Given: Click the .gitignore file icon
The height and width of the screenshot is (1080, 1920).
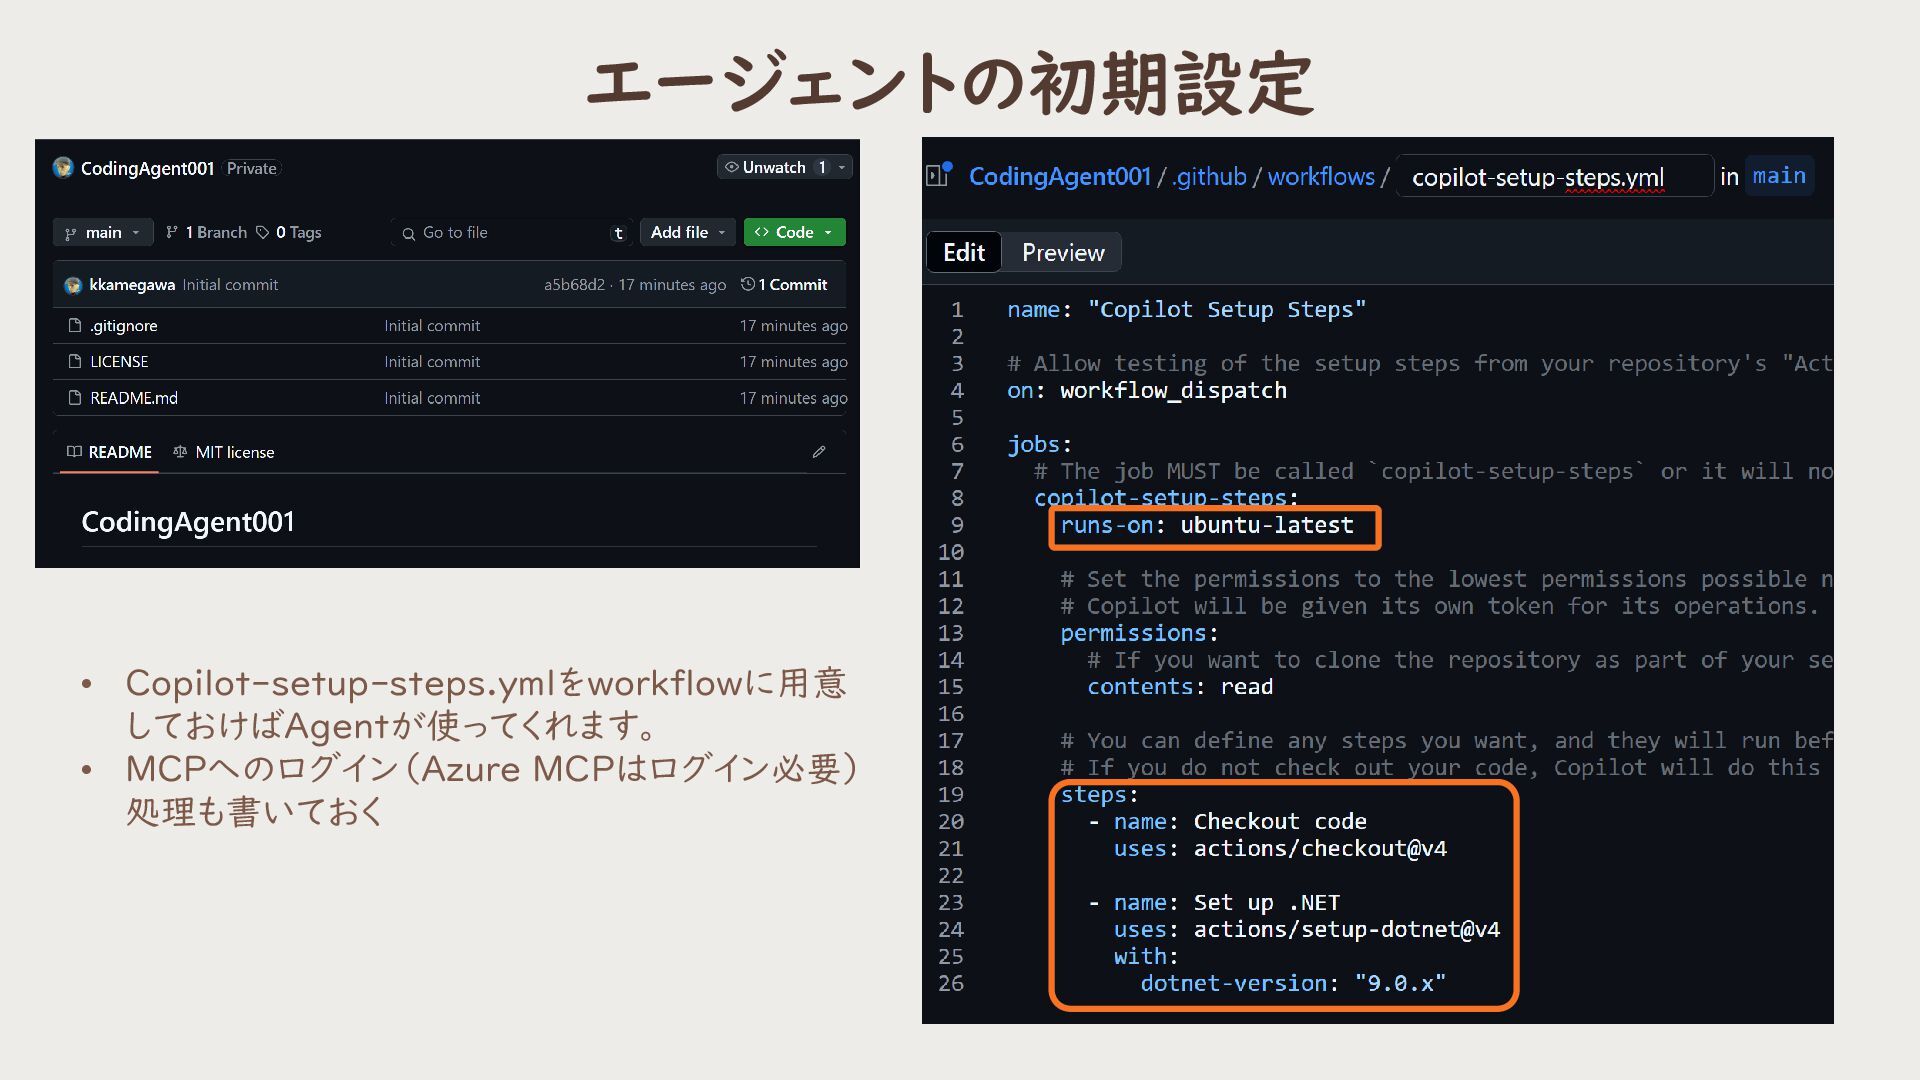Looking at the screenshot, I should (74, 326).
